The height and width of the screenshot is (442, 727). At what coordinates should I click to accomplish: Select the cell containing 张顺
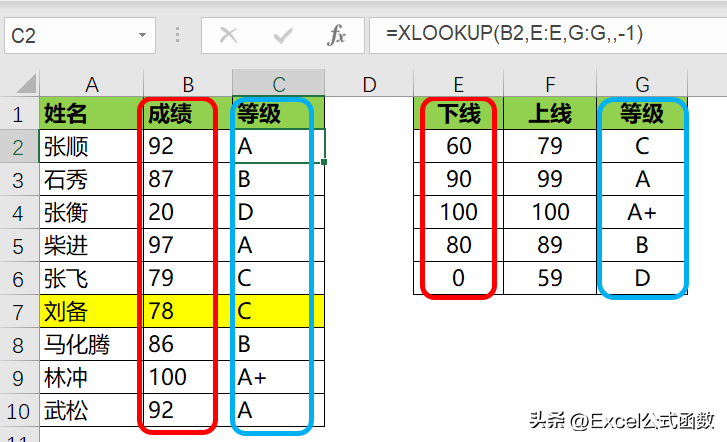(91, 146)
